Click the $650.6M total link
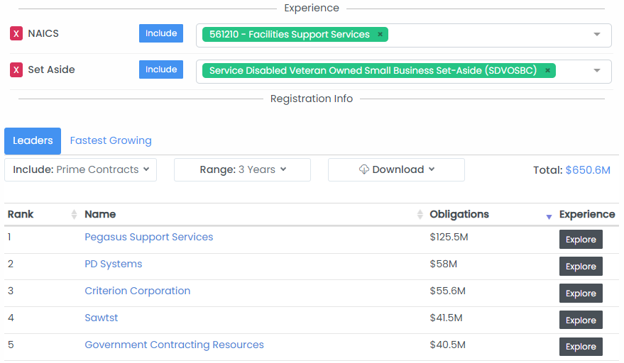The image size is (624, 363). 588,170
